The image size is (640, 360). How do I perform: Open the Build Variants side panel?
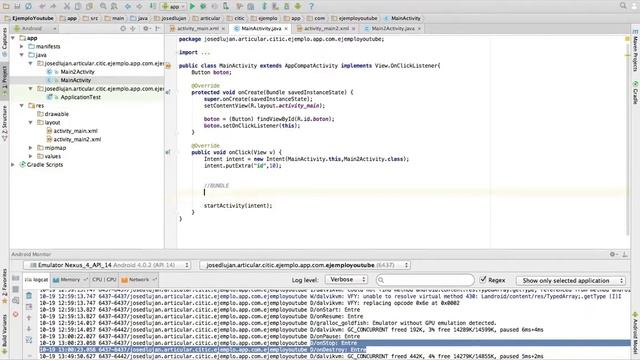point(4,334)
